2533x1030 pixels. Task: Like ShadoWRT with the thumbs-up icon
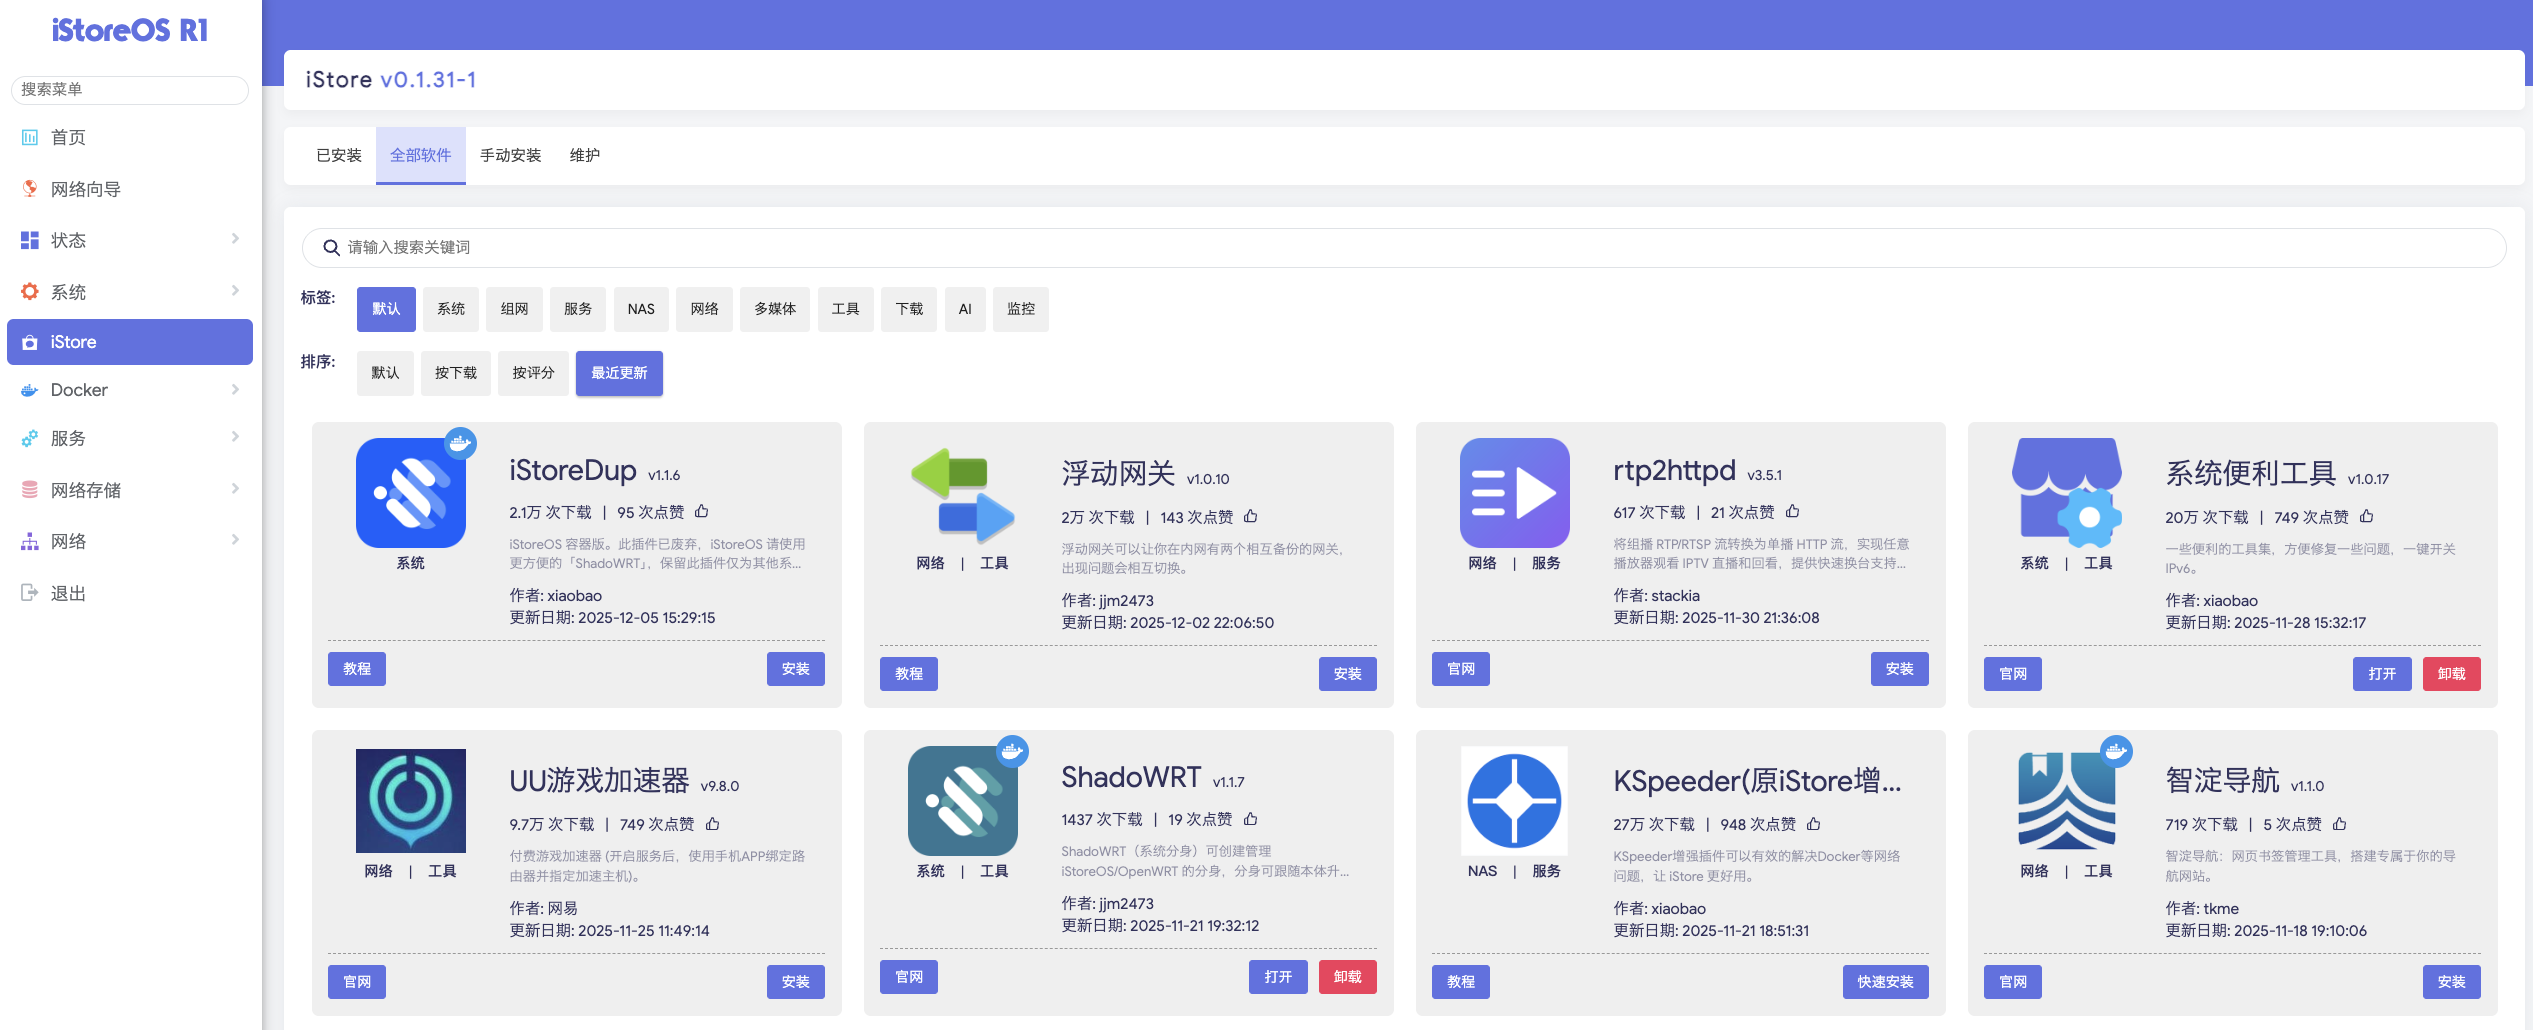click(x=1250, y=819)
